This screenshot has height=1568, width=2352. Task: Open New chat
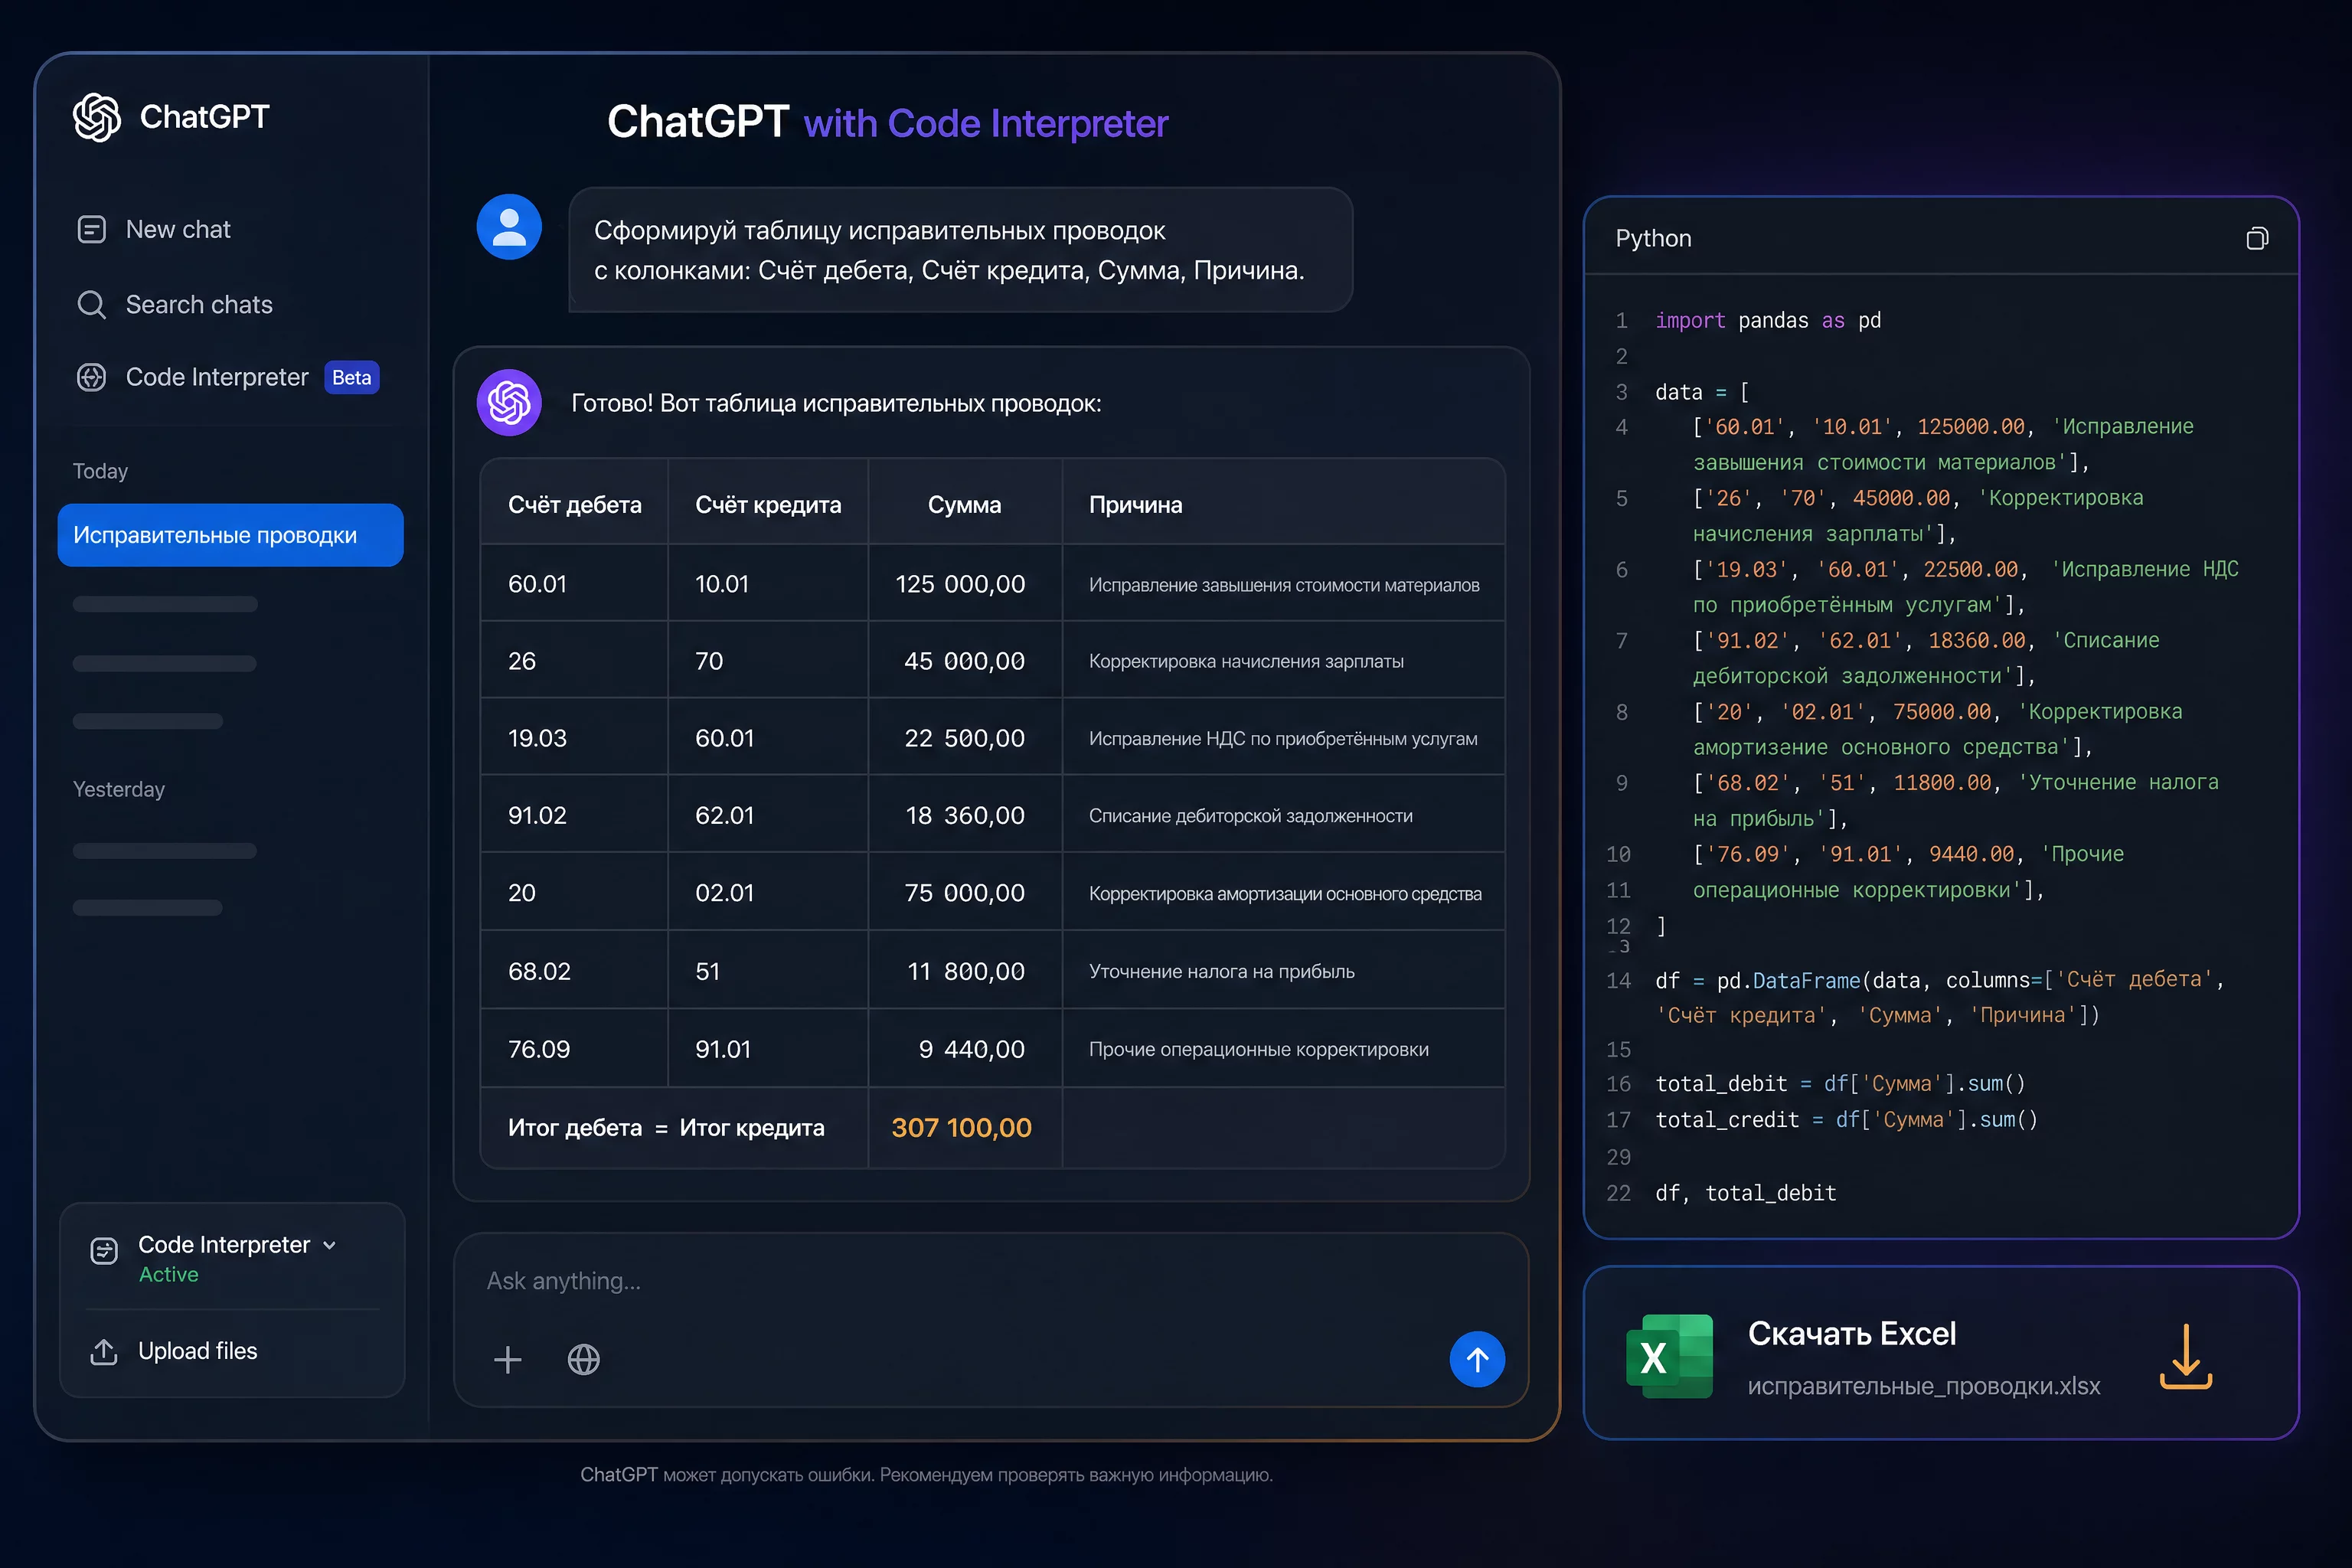[178, 230]
